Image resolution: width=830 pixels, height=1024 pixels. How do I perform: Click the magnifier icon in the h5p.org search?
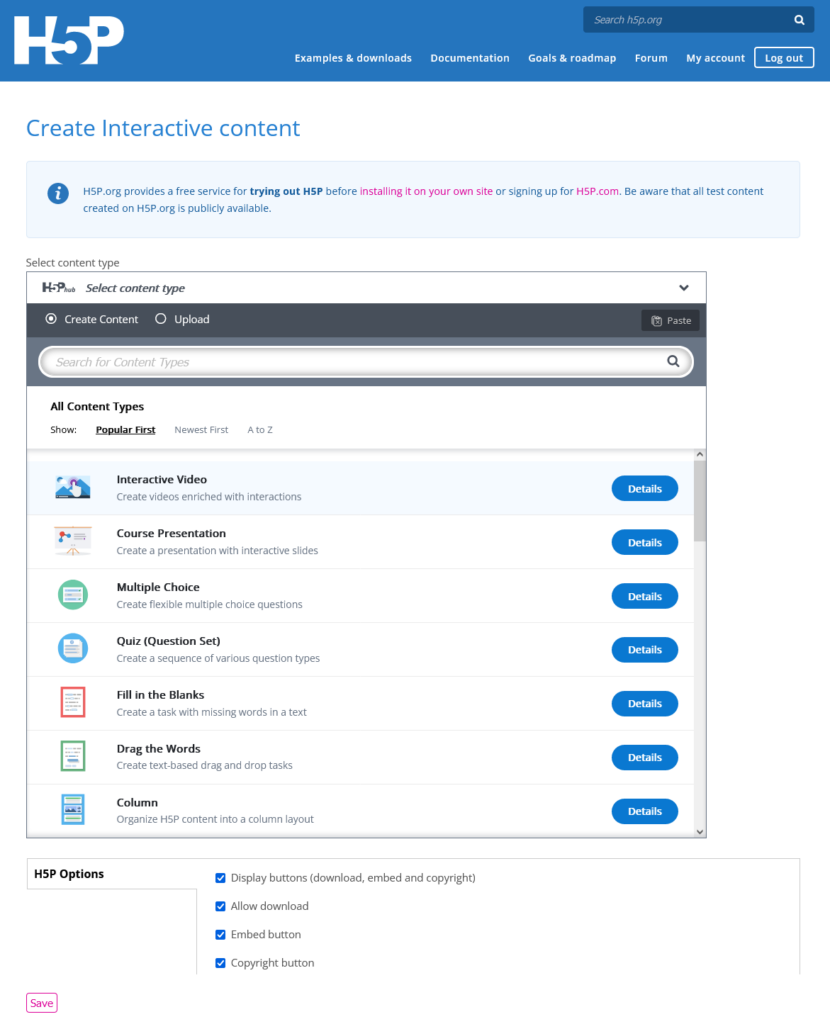click(x=799, y=20)
